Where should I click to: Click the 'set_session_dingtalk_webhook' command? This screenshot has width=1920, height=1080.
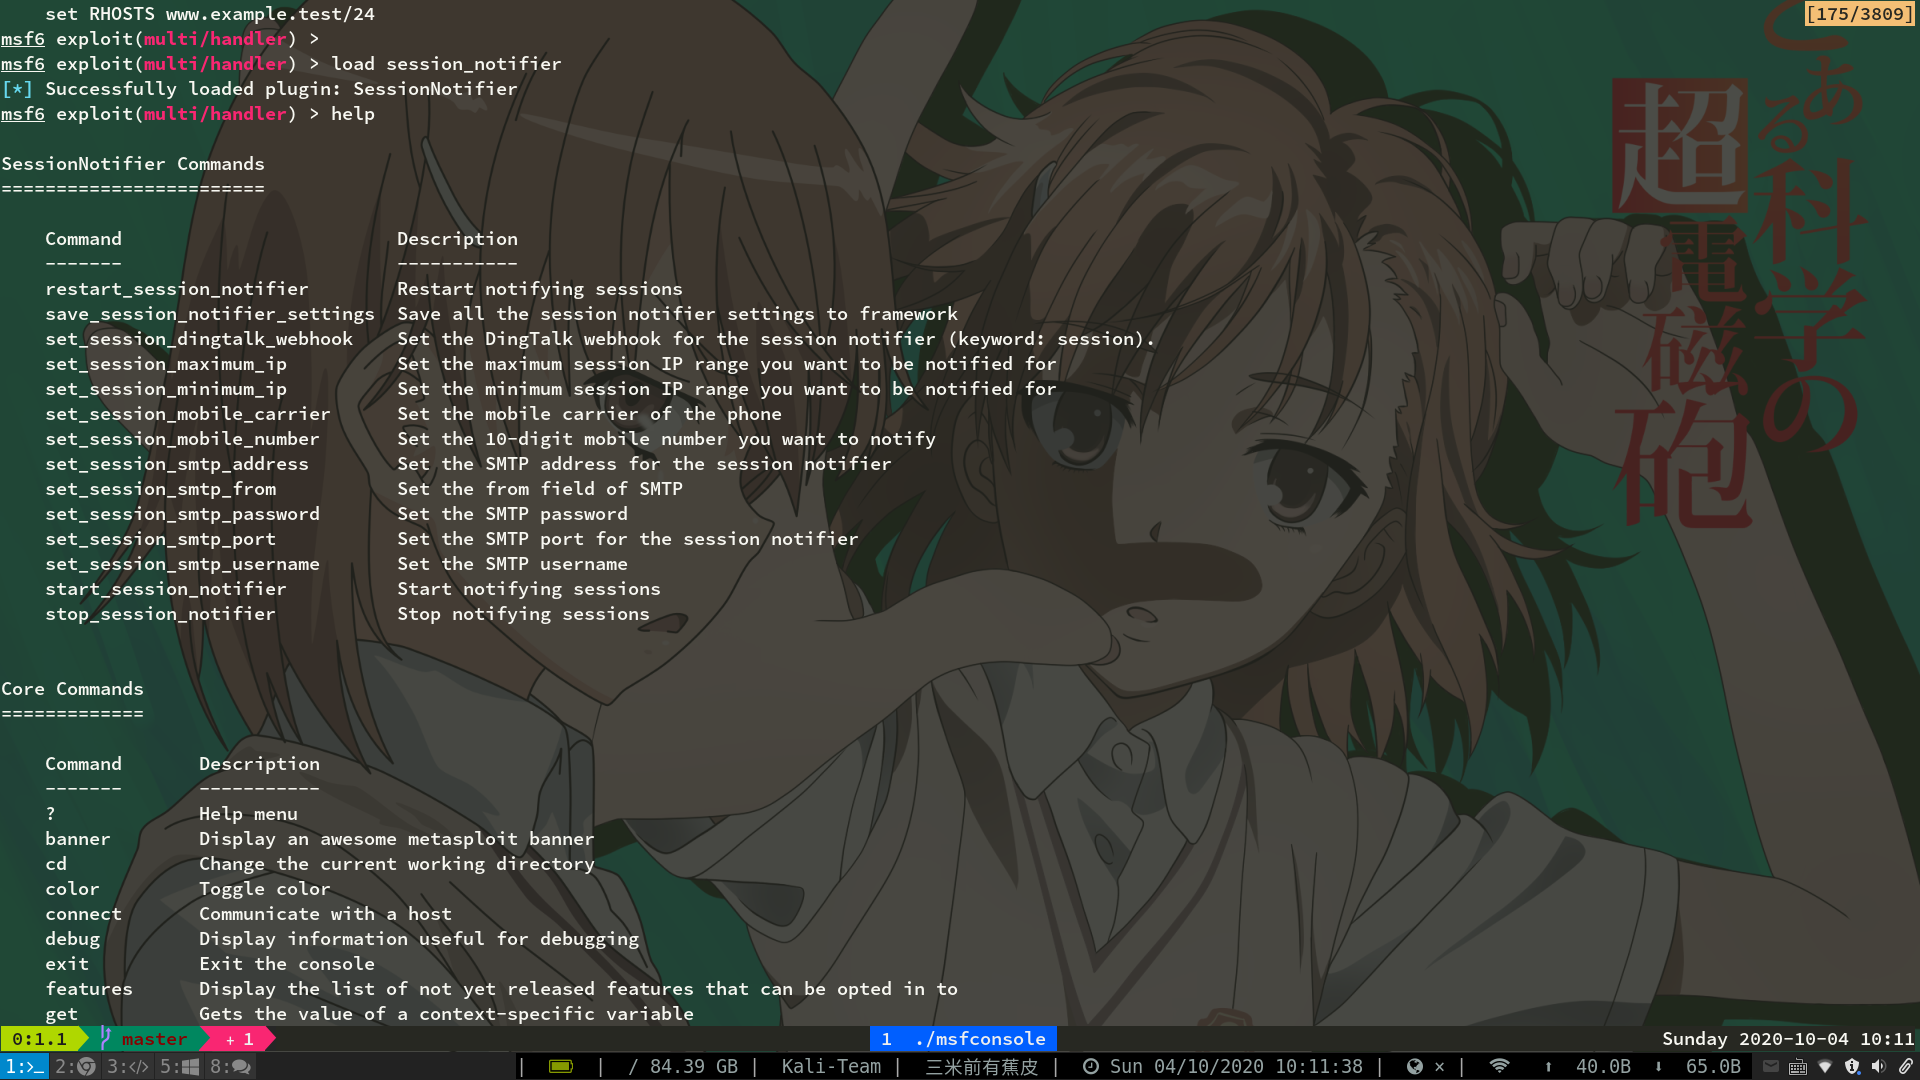click(199, 339)
